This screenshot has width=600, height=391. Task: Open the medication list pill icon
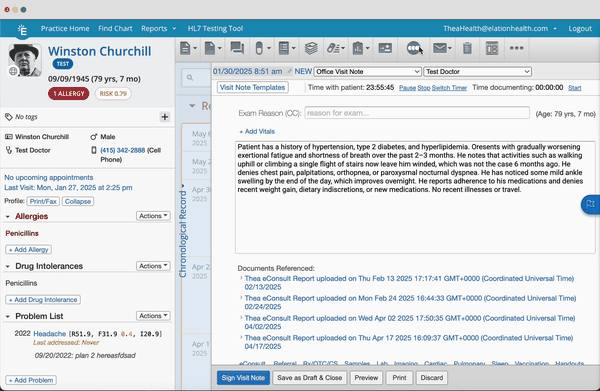pyautogui.click(x=333, y=48)
